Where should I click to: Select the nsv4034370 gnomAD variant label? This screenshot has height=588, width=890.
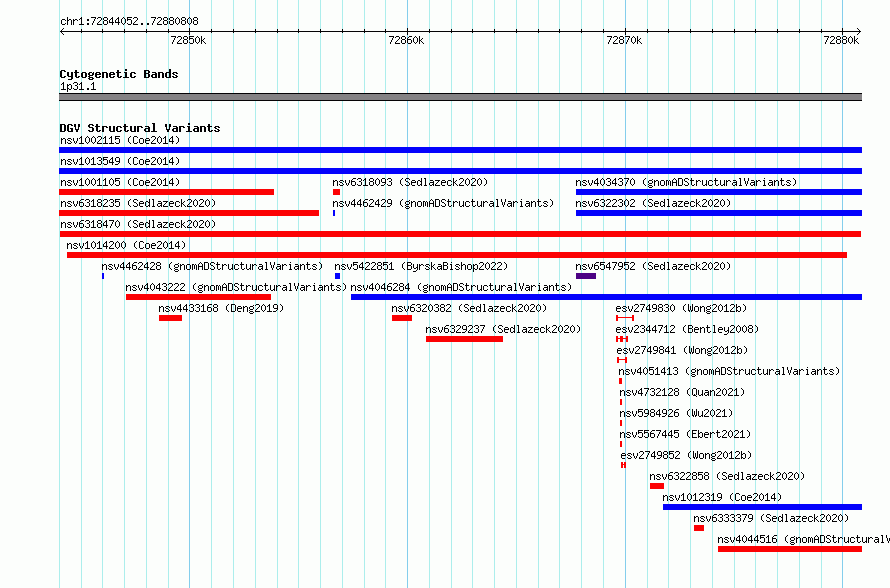[686, 182]
